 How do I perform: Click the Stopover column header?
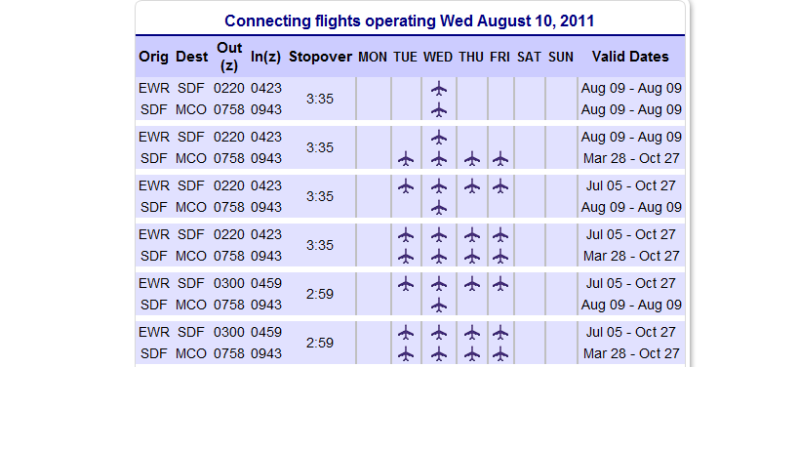320,57
